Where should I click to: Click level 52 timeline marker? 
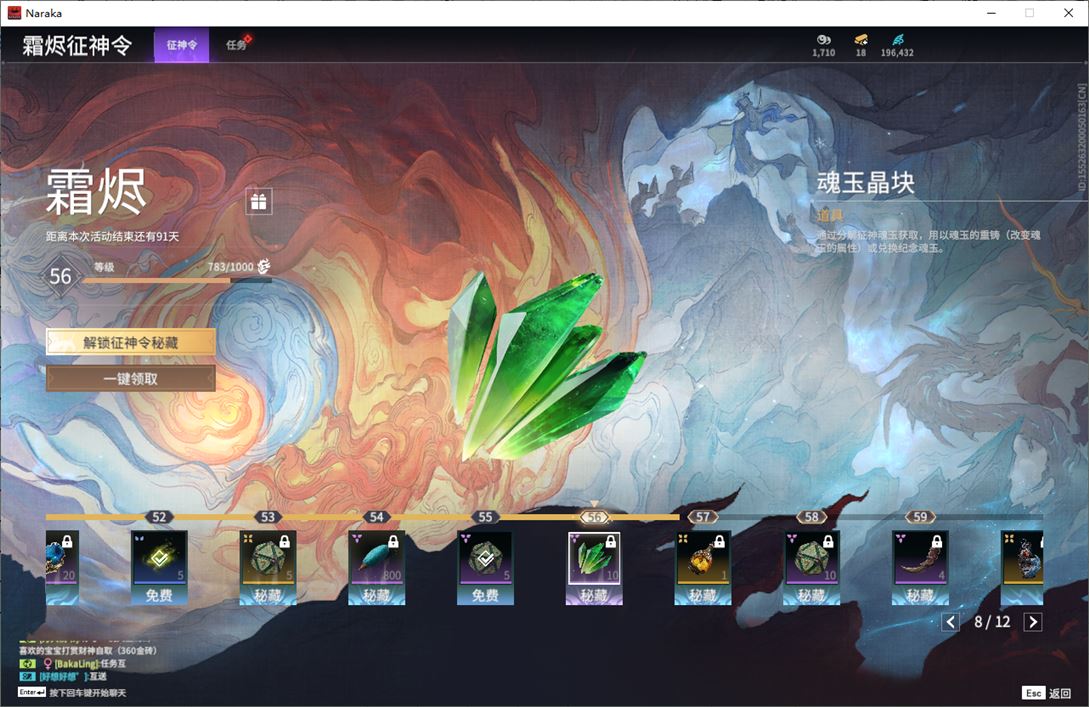159,517
